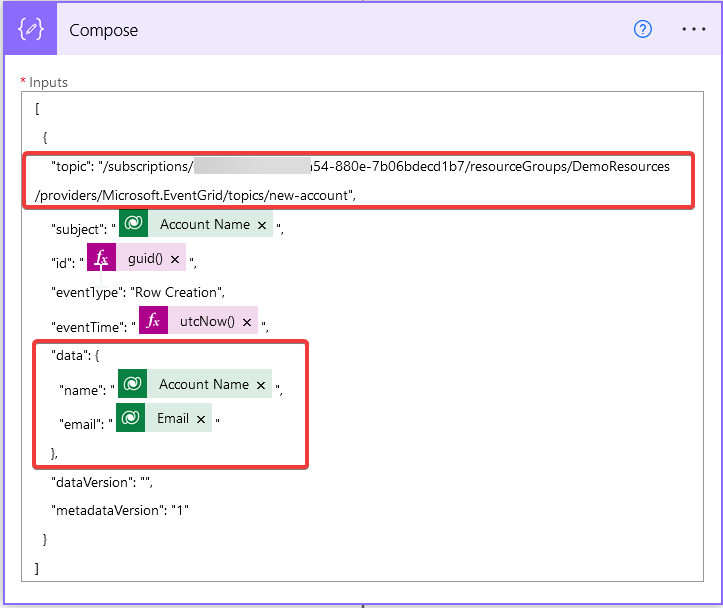Click the Compose action icon

pyautogui.click(x=30, y=29)
